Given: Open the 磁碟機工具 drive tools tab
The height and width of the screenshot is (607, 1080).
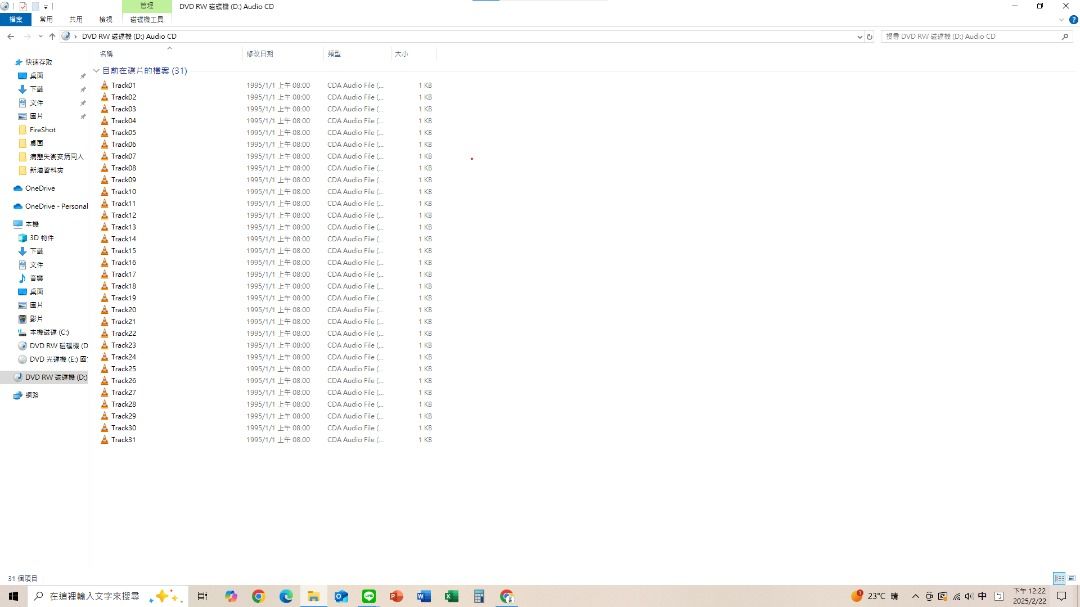Looking at the screenshot, I should click(x=147, y=19).
